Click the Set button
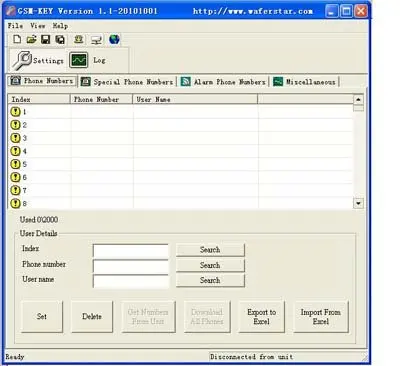This screenshot has width=400, height=366. pyautogui.click(x=42, y=316)
